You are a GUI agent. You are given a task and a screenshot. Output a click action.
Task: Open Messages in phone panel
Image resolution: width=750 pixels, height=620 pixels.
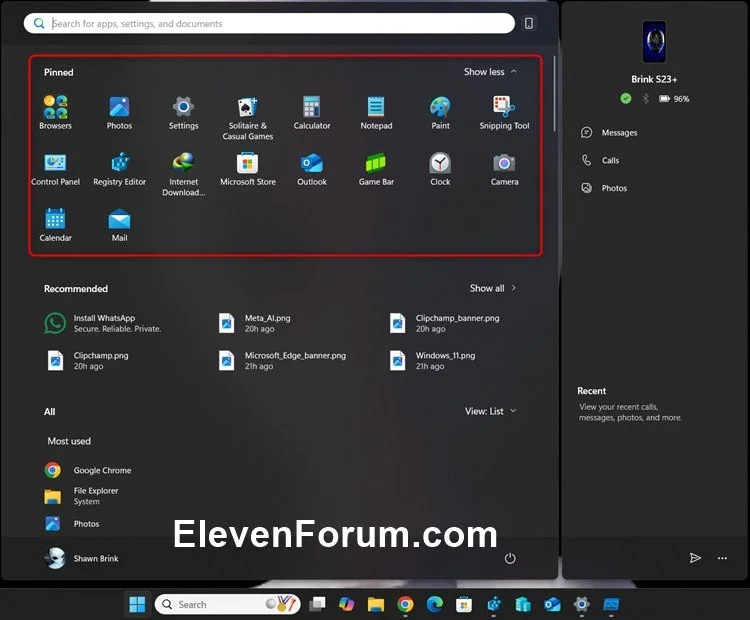tap(609, 133)
